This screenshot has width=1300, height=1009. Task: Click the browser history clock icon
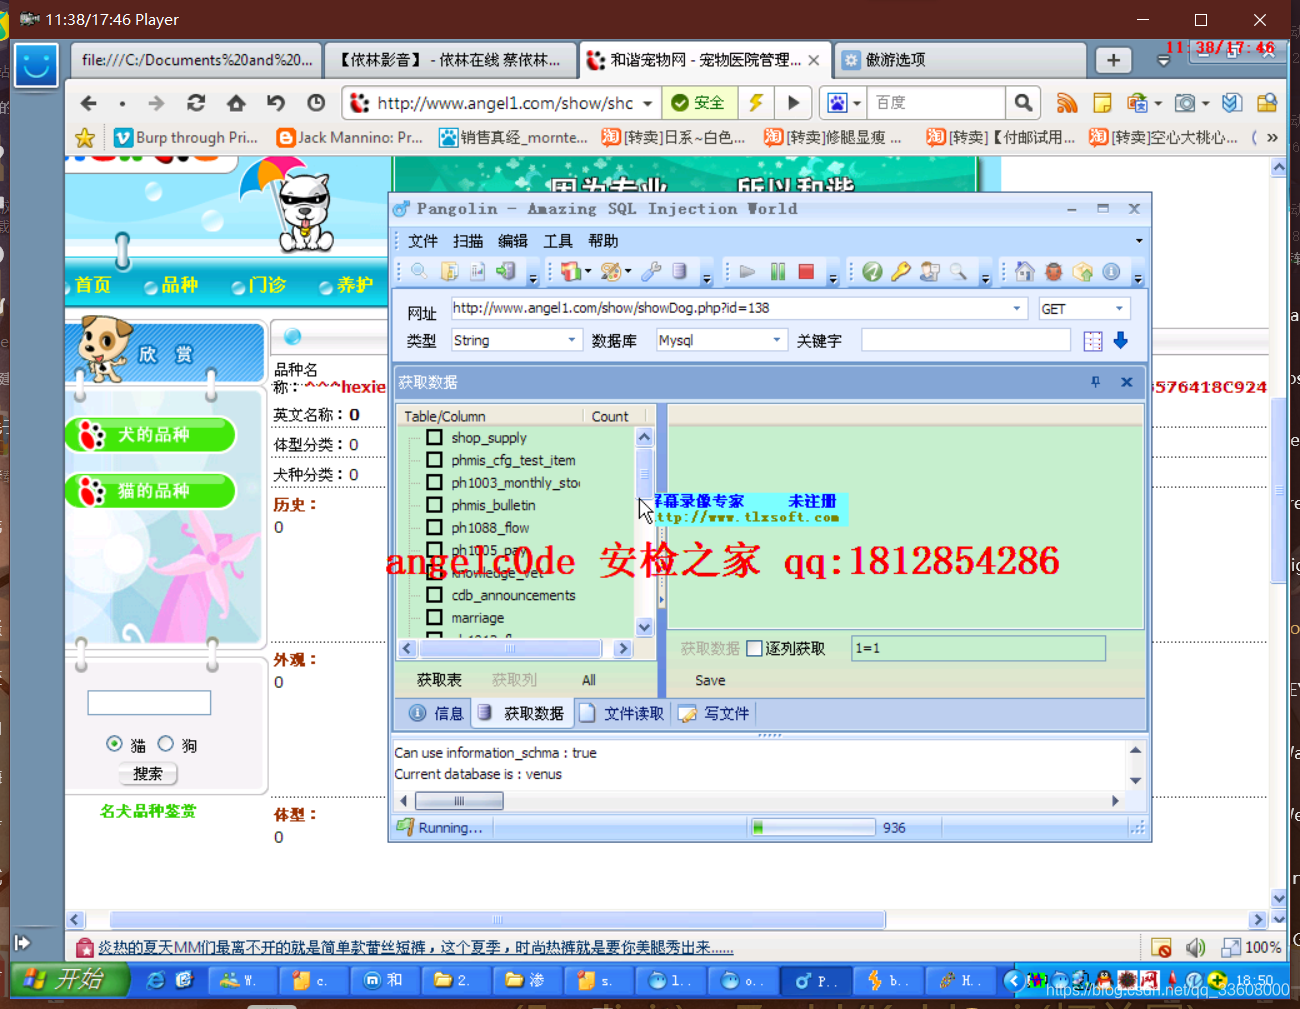tap(316, 103)
